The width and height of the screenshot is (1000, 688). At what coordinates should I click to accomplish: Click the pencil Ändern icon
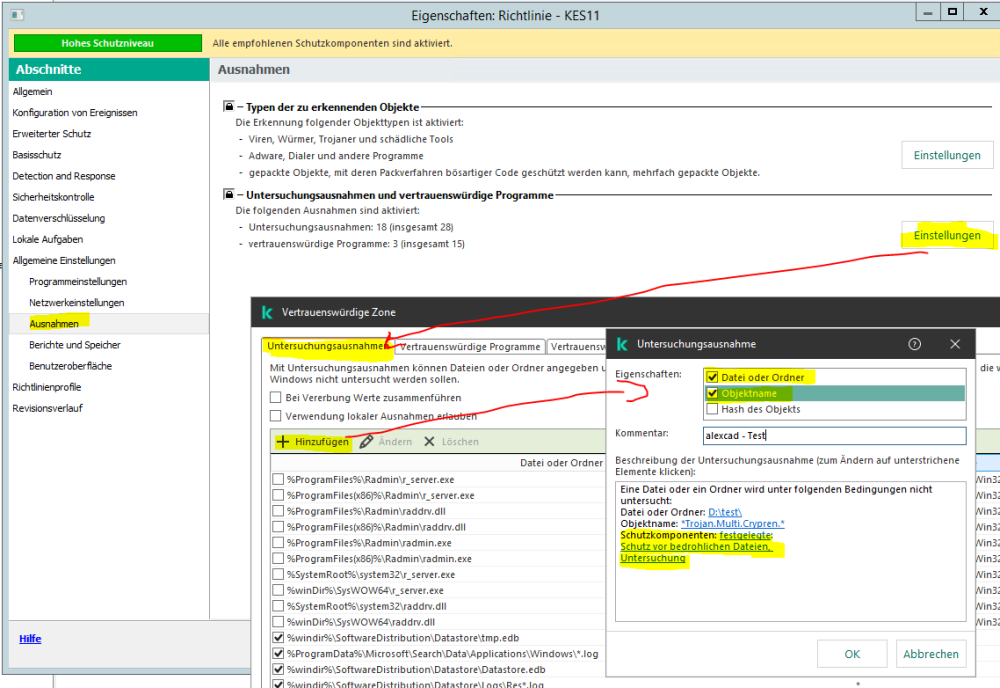(366, 442)
